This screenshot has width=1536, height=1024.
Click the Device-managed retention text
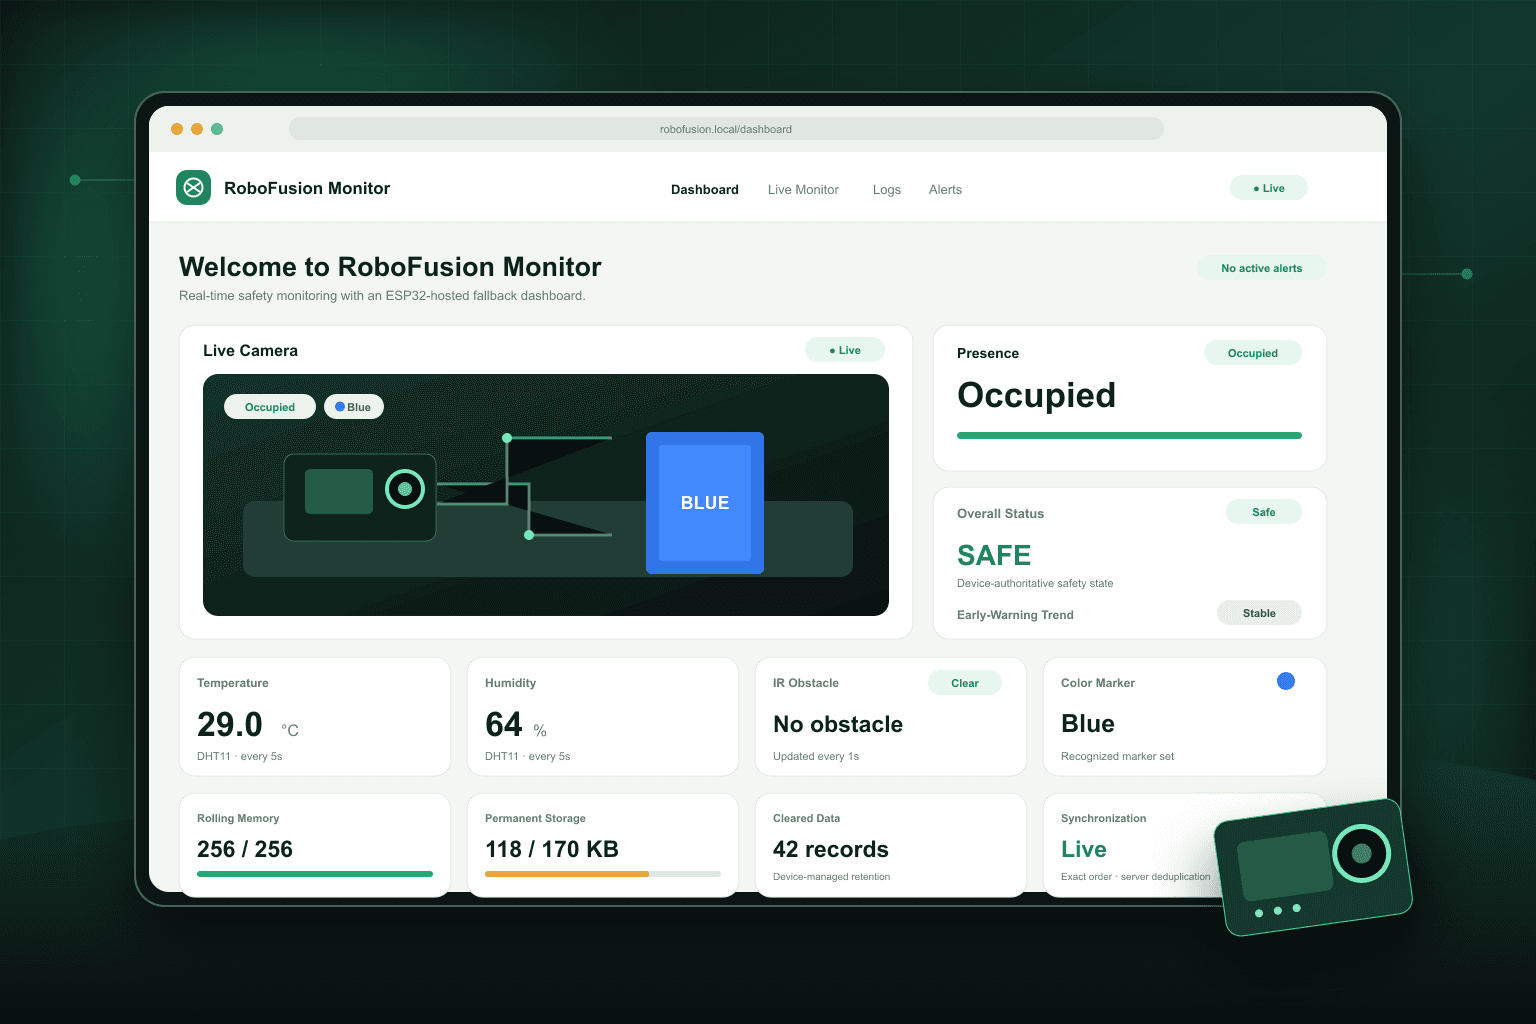831,877
